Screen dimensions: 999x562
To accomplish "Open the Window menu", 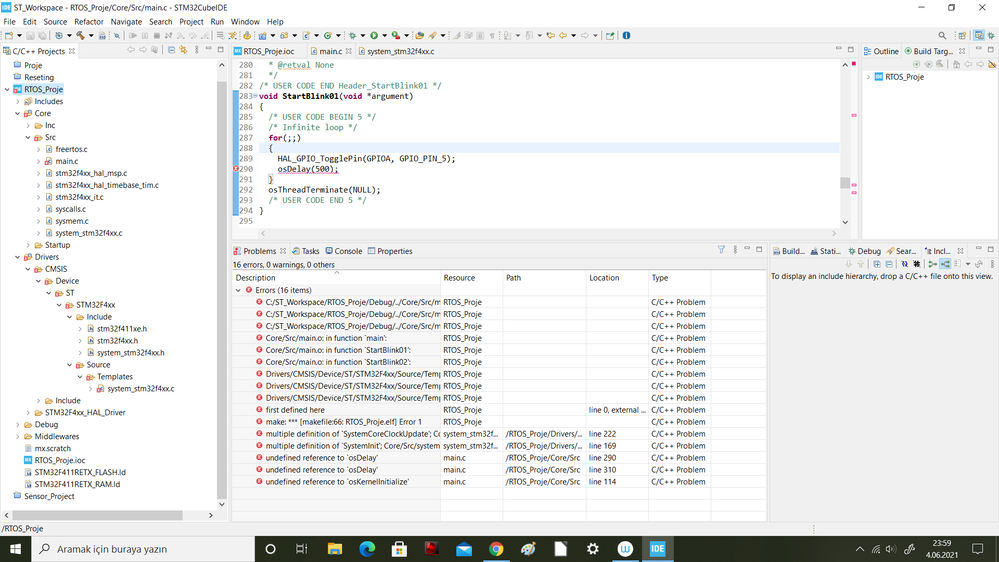I will tap(245, 22).
